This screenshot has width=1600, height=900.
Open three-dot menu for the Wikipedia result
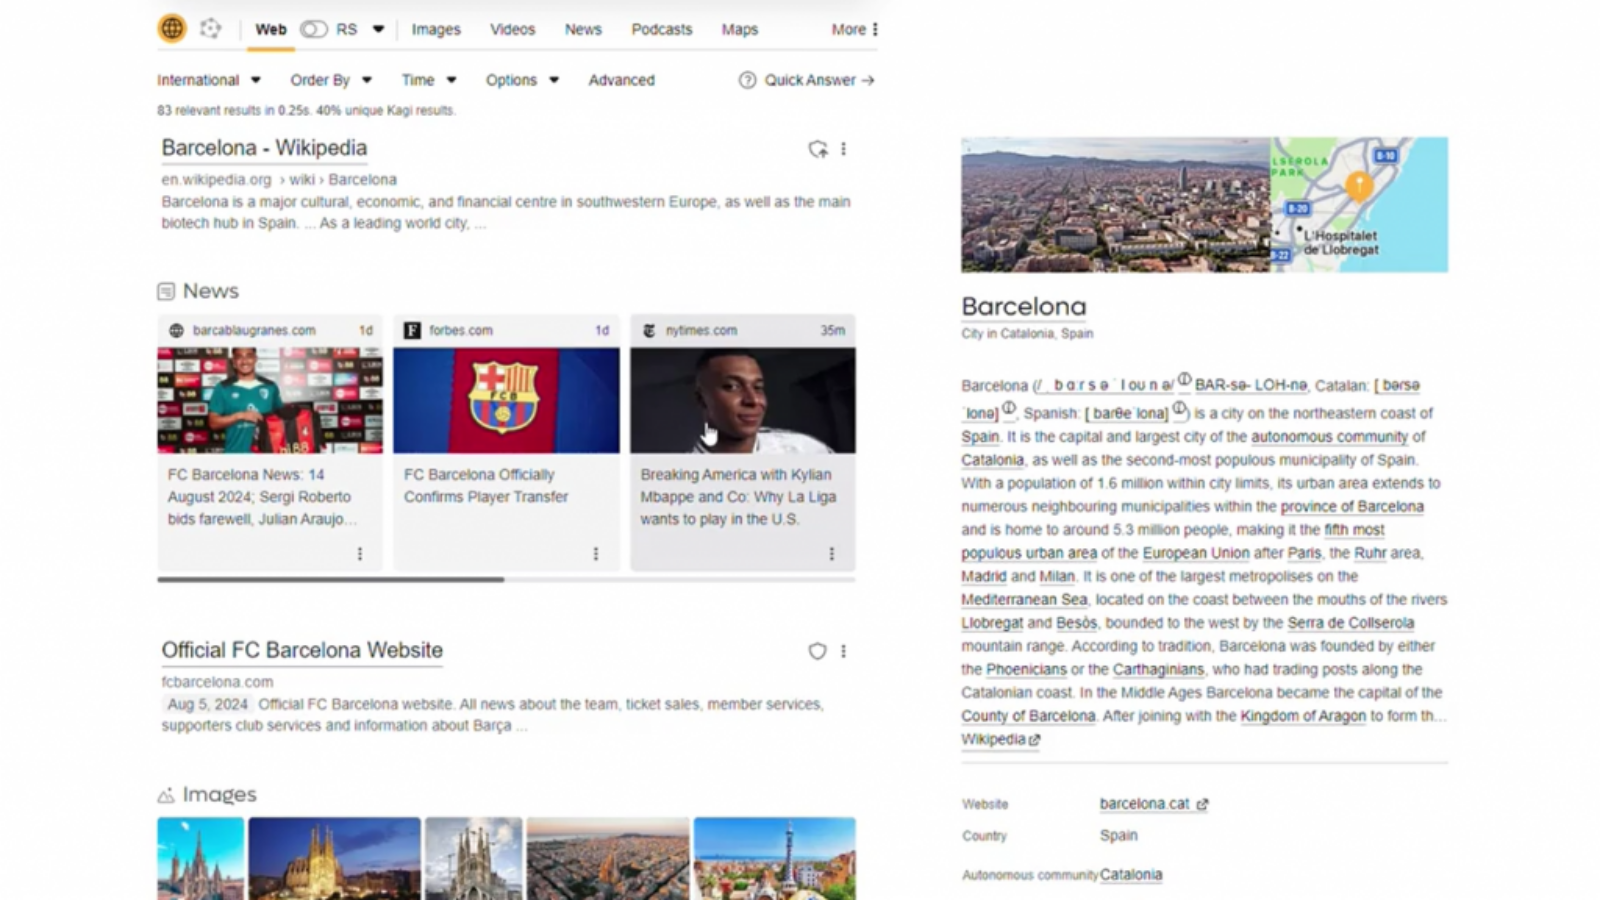pyautogui.click(x=843, y=149)
